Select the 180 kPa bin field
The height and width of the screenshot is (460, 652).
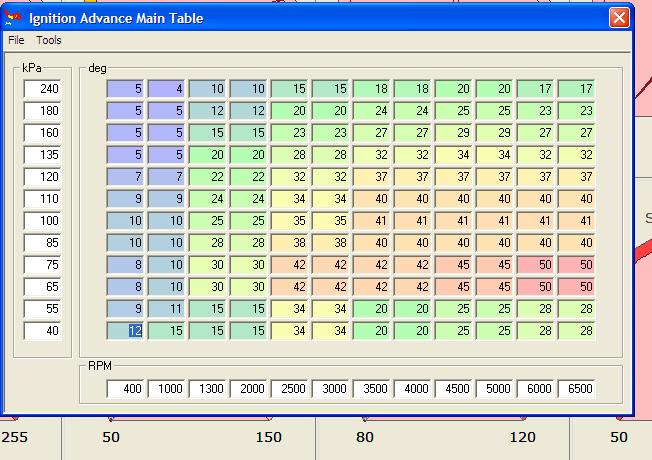coord(42,111)
